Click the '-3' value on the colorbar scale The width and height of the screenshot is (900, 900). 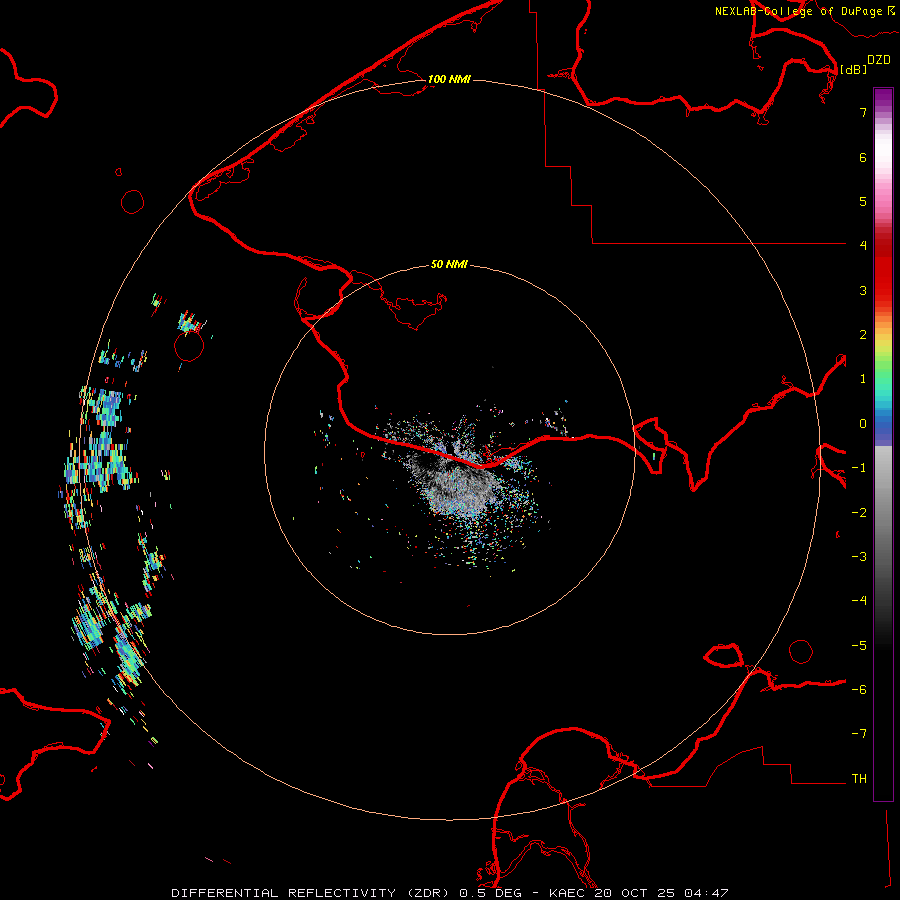859,557
